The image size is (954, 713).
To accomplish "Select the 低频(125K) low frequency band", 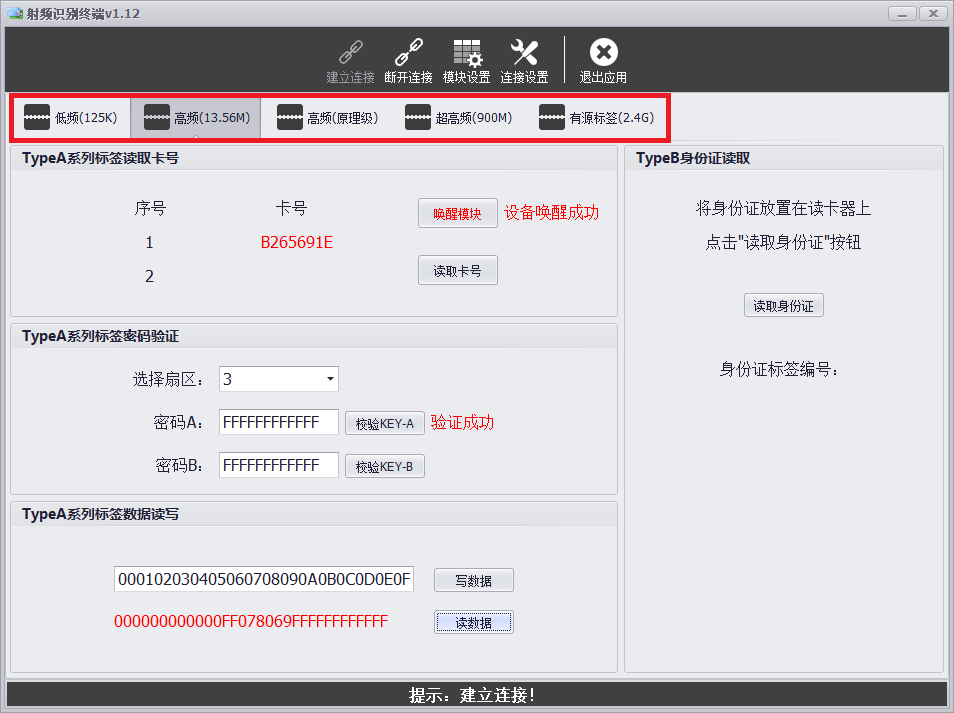I will (x=70, y=117).
